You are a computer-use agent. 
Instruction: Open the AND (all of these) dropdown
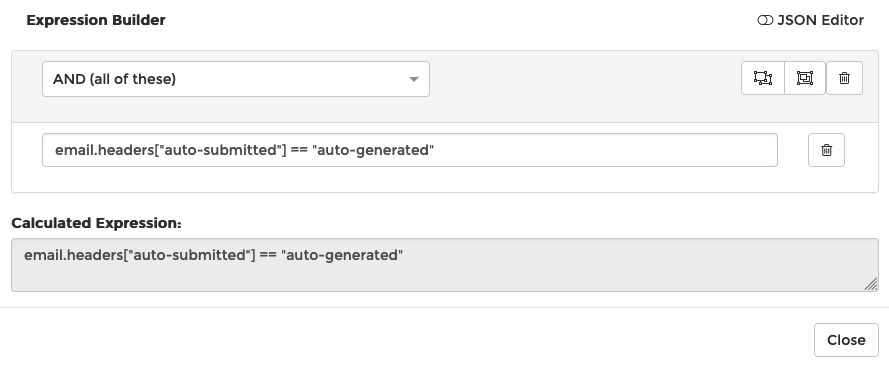tap(236, 79)
